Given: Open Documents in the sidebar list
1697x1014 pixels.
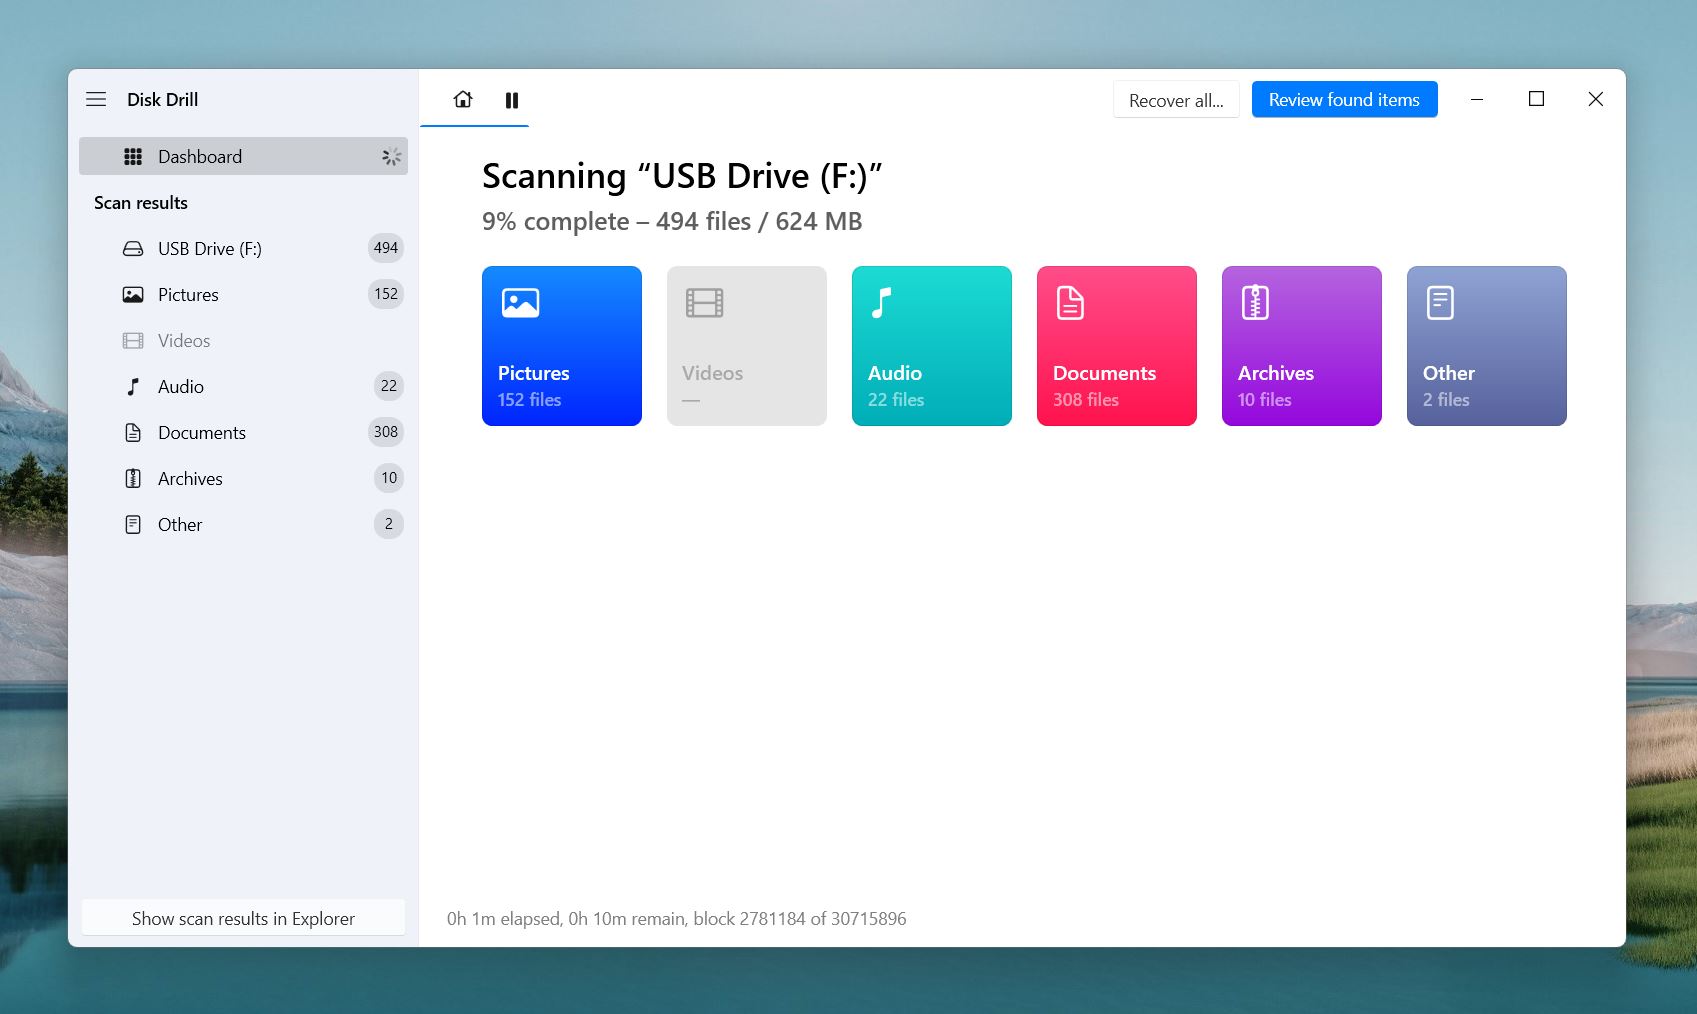Looking at the screenshot, I should tap(243, 432).
